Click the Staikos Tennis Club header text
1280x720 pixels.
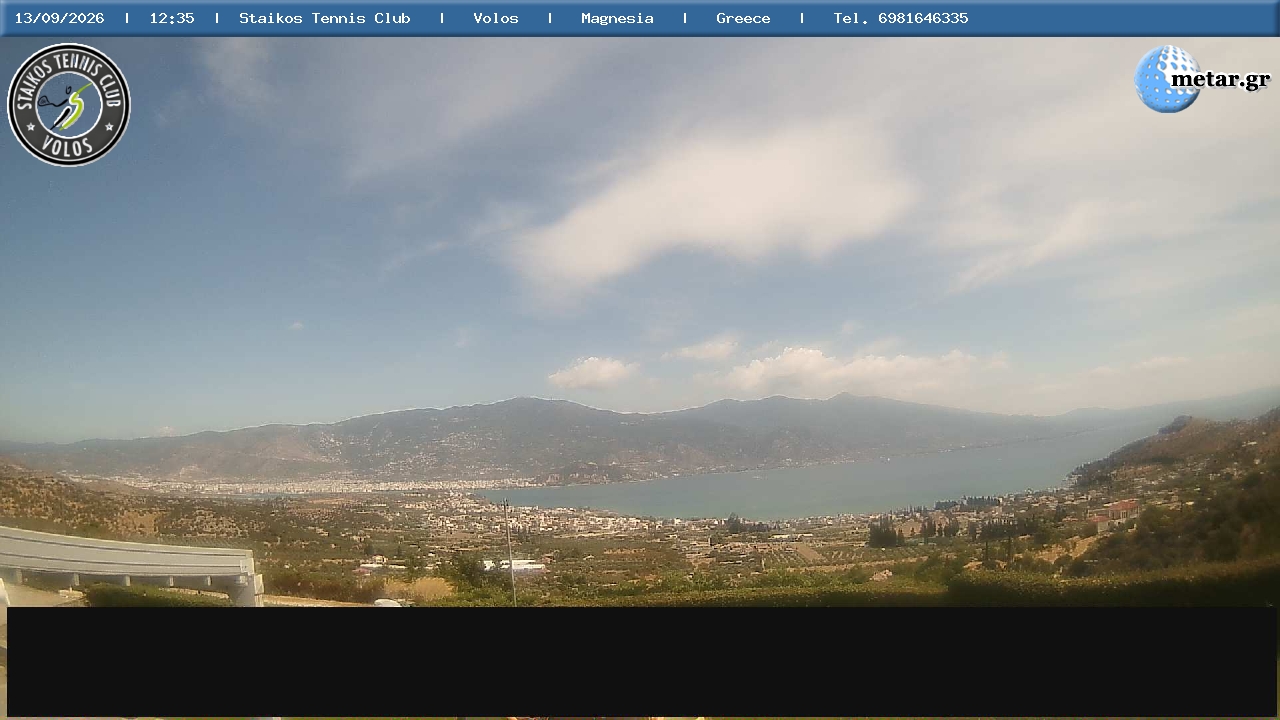[325, 18]
